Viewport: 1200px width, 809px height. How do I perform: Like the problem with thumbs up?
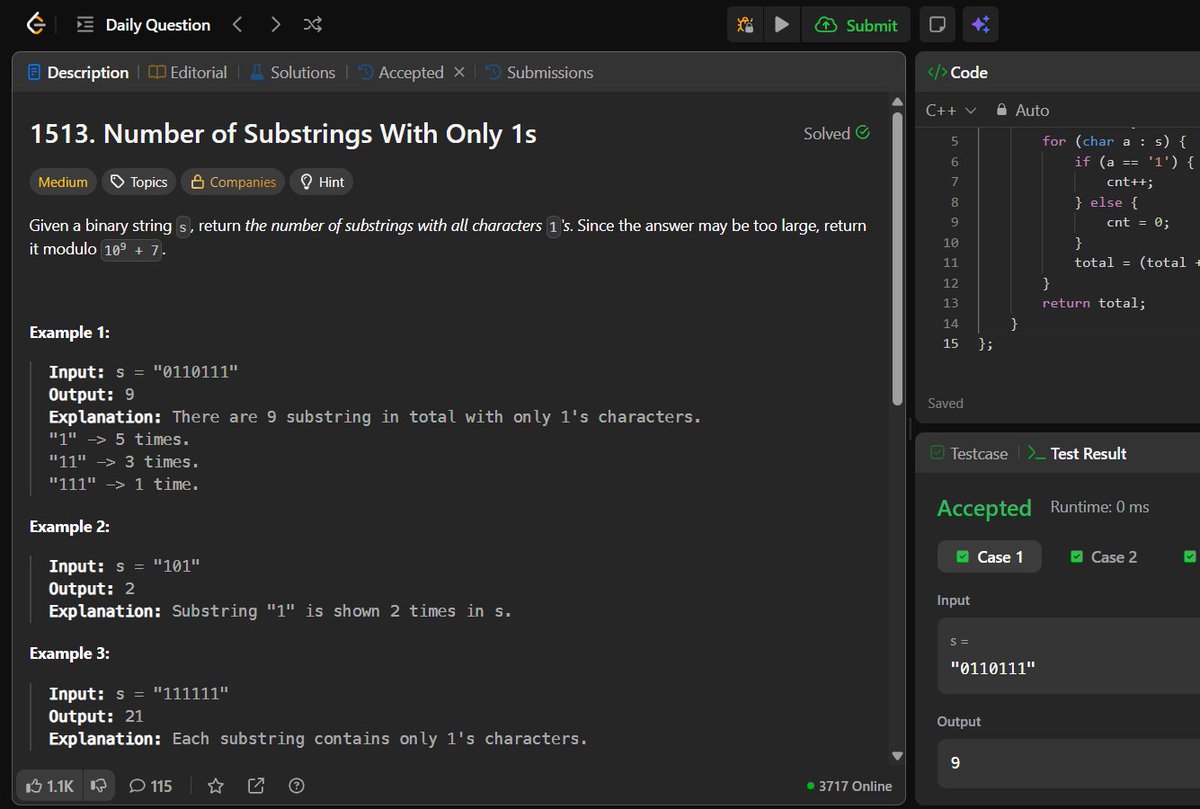point(51,786)
